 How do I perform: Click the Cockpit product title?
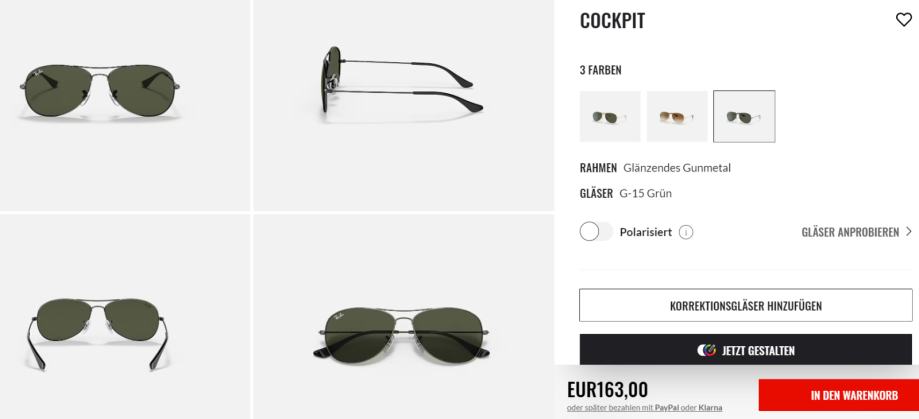[612, 21]
